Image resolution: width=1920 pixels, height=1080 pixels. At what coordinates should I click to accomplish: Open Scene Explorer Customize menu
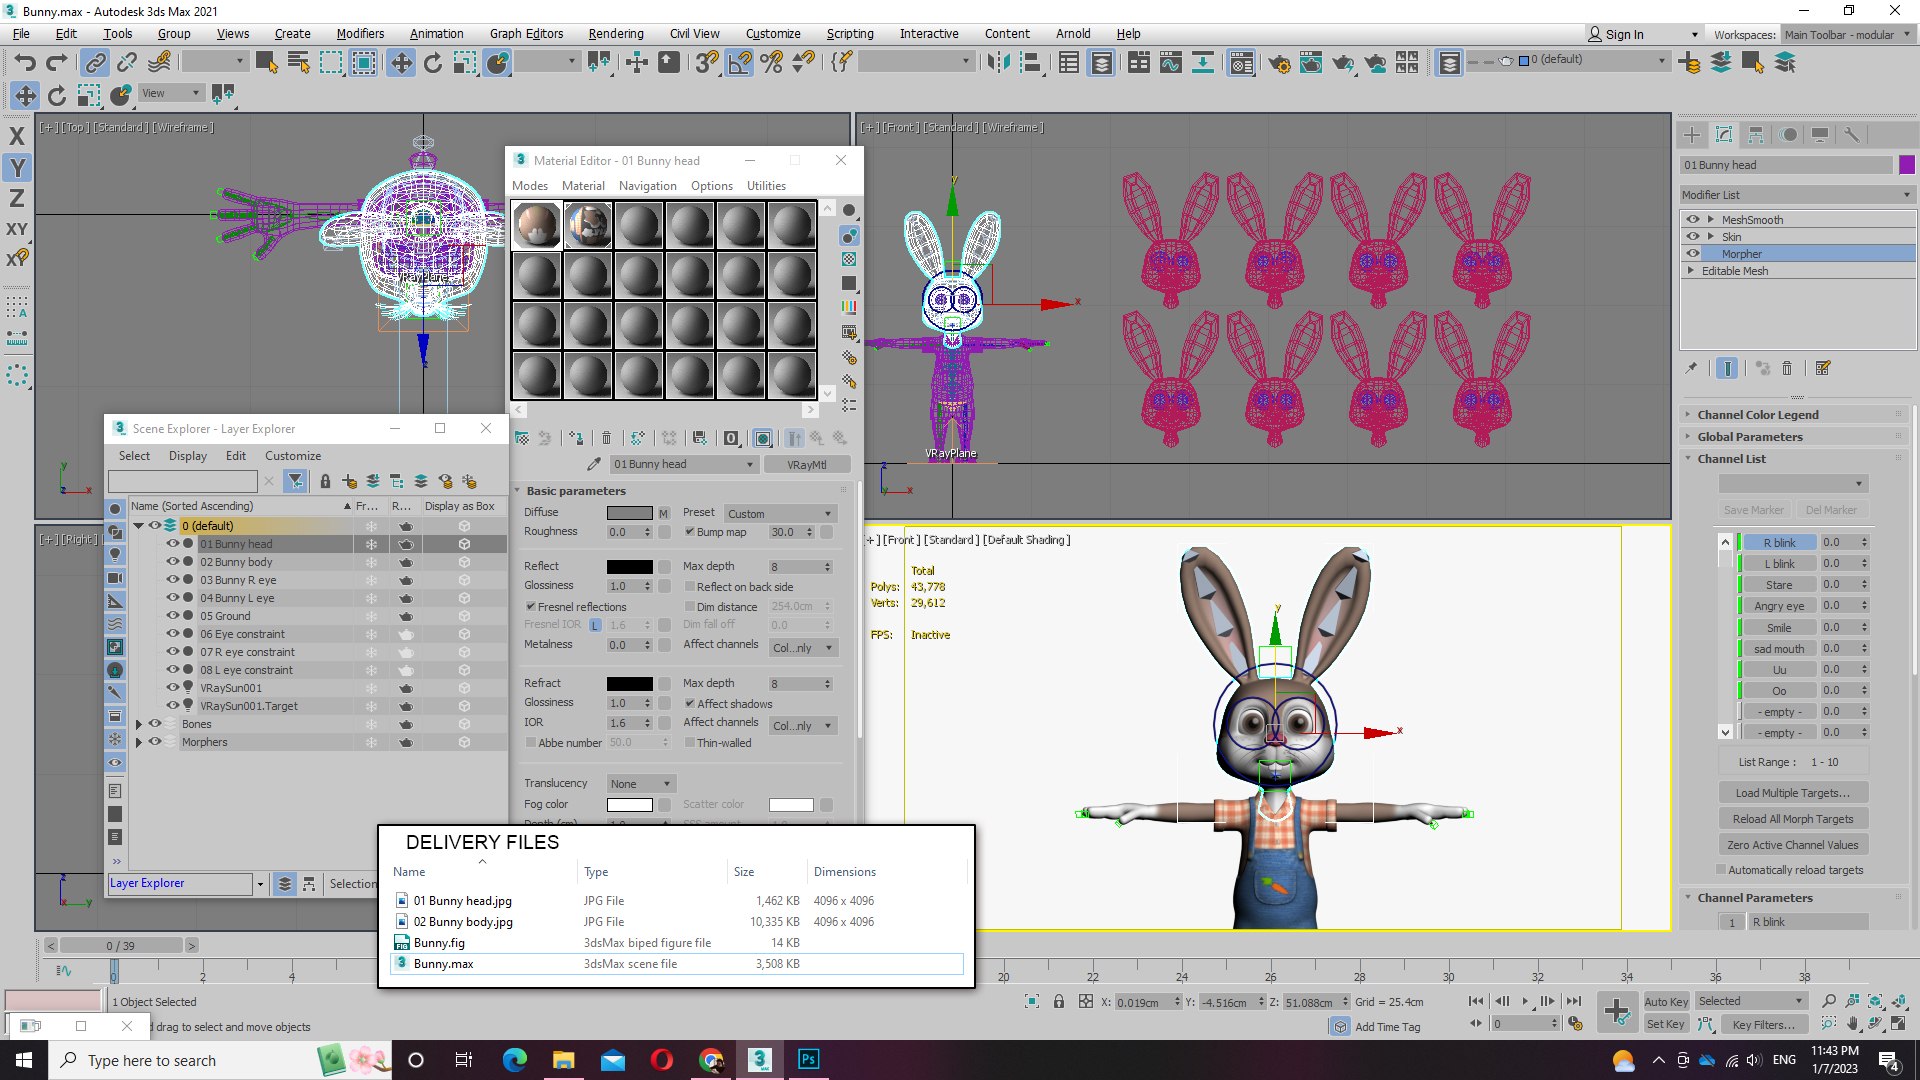click(x=292, y=456)
